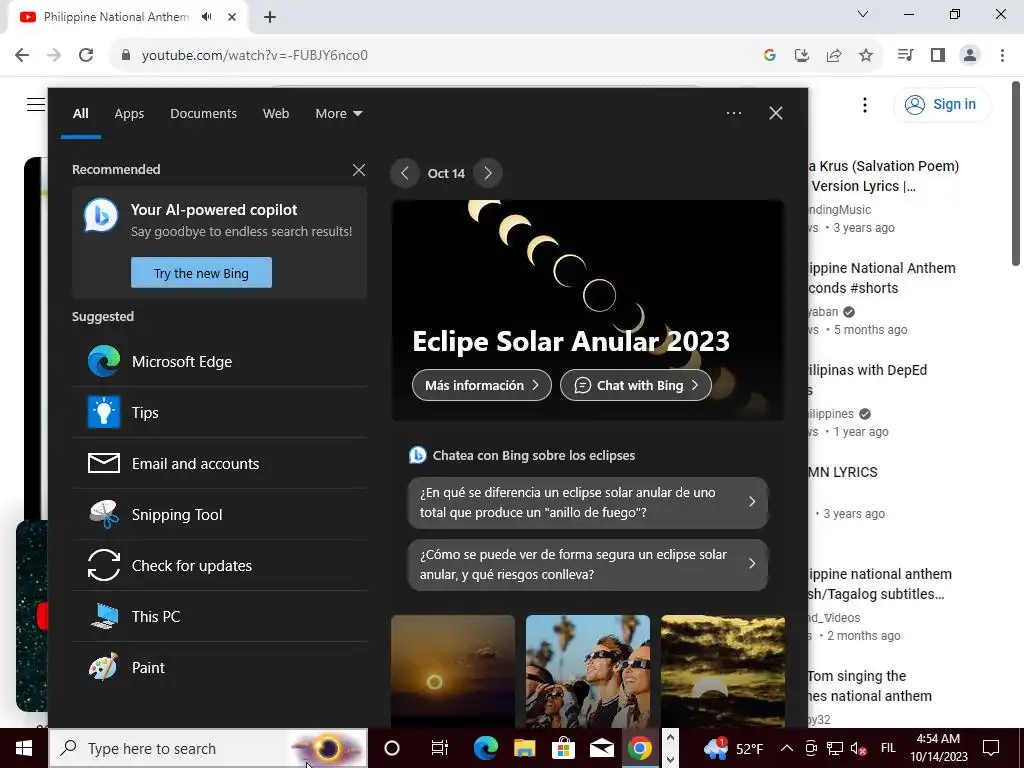Click Más información button
Image resolution: width=1024 pixels, height=768 pixels.
[x=482, y=385]
